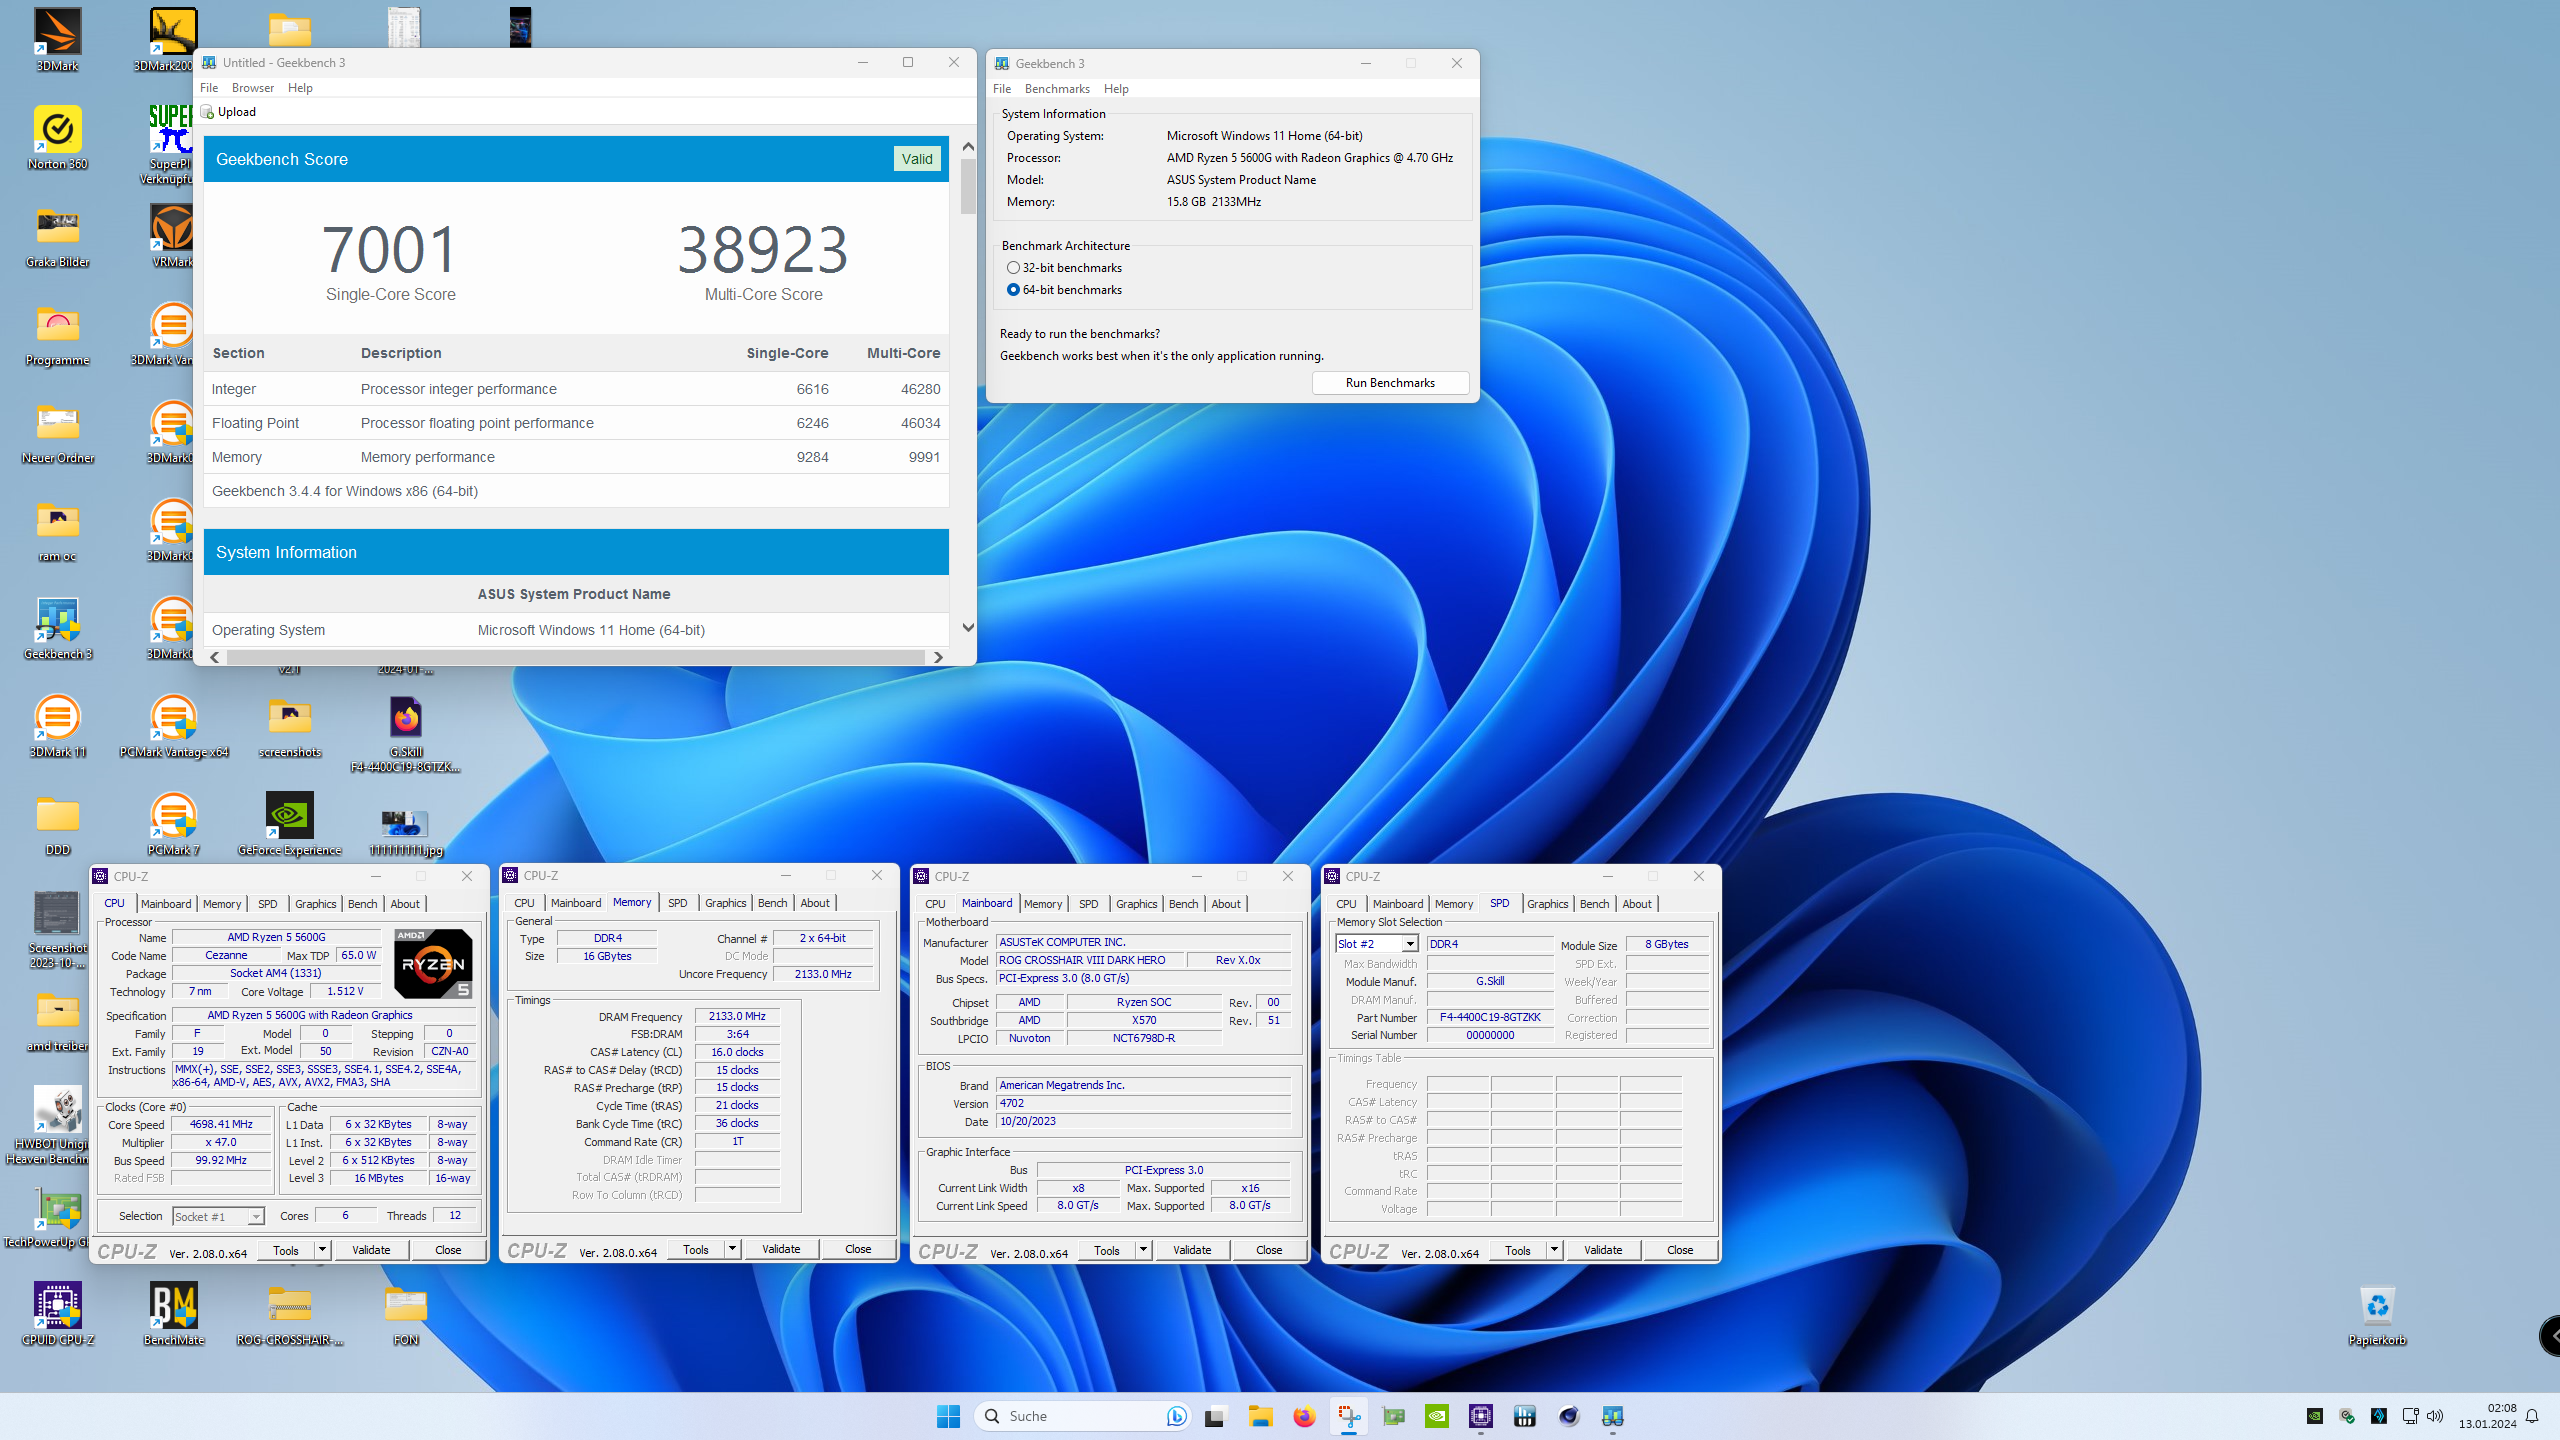Launch the CPUID CPU-Z desktop shortcut
2560x1440 pixels.
coord(57,1314)
